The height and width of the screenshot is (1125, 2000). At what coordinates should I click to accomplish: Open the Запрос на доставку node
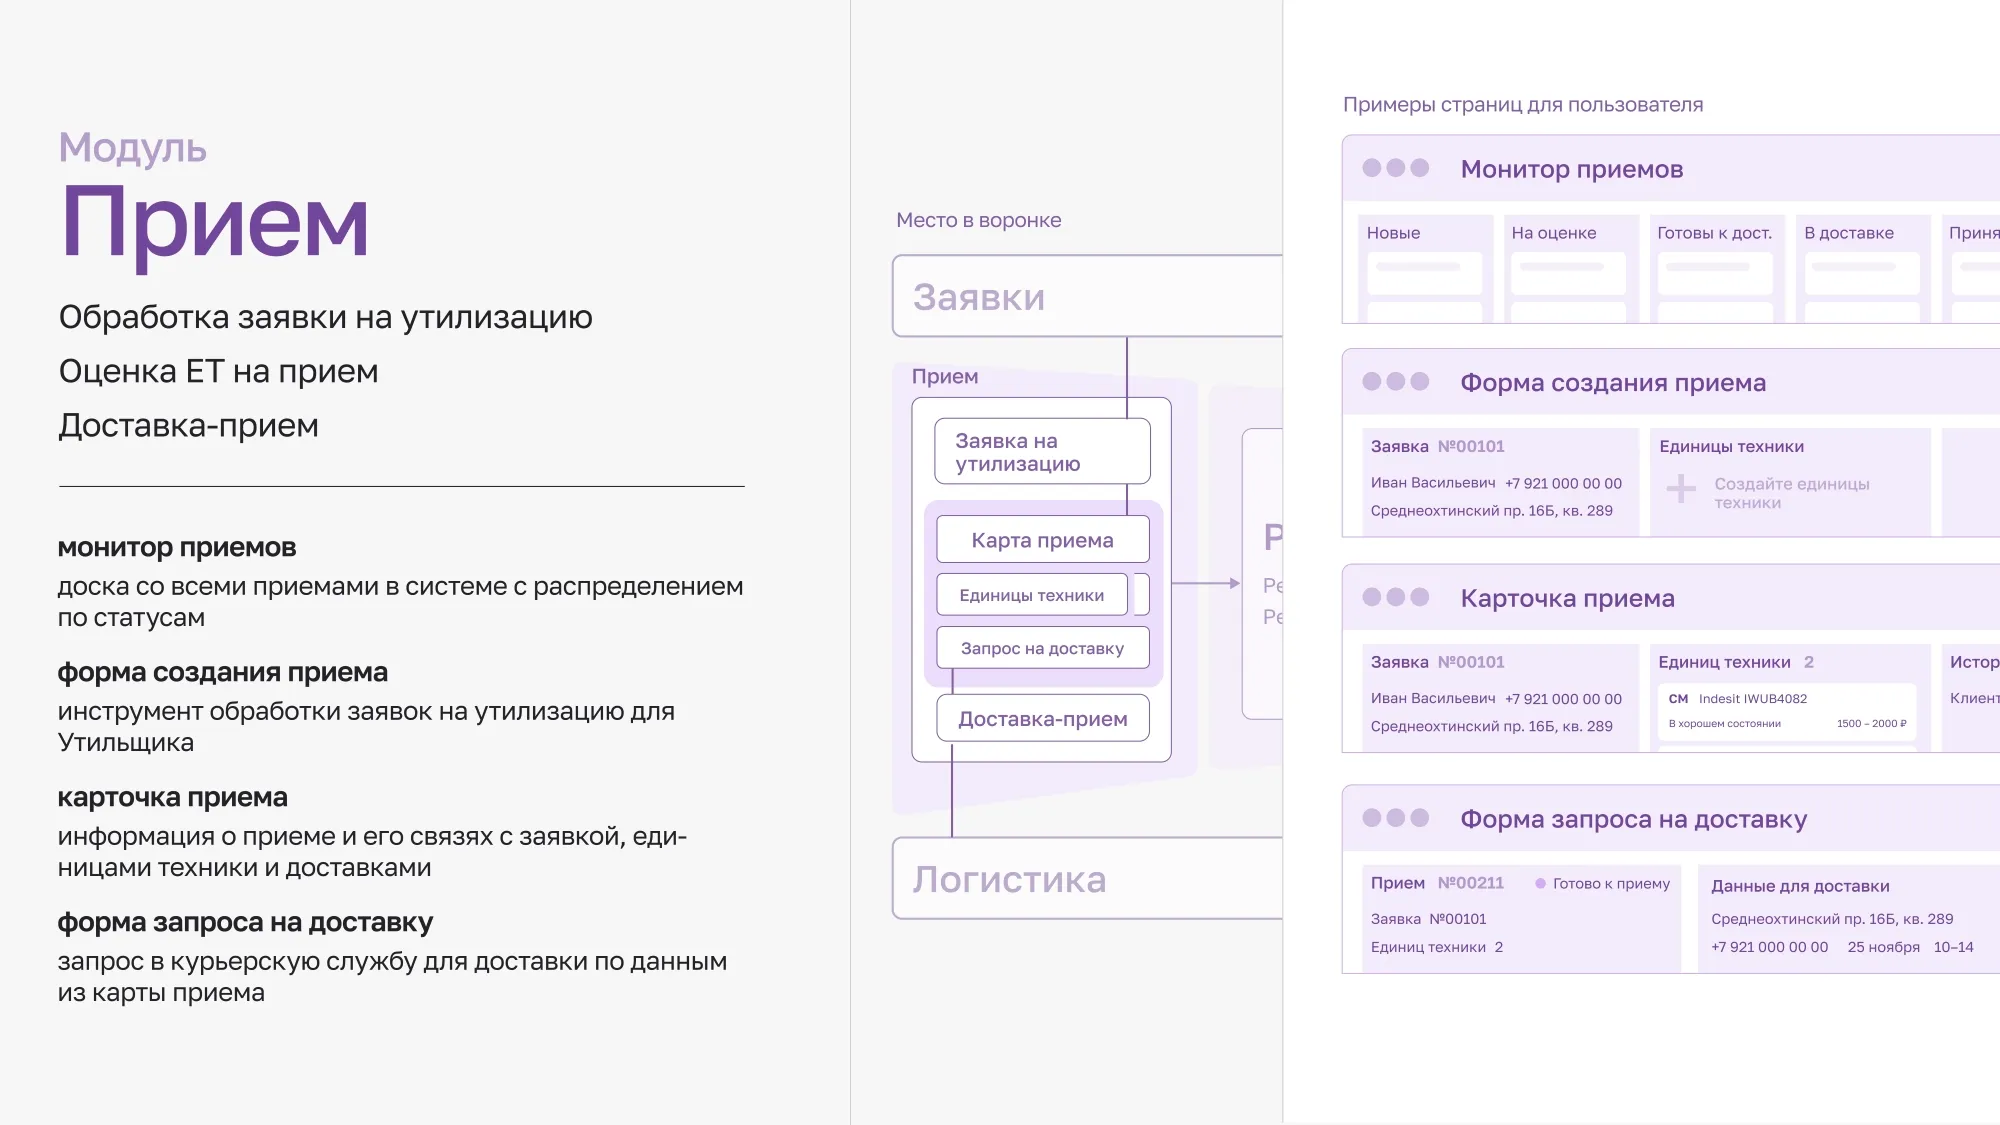pos(1041,647)
